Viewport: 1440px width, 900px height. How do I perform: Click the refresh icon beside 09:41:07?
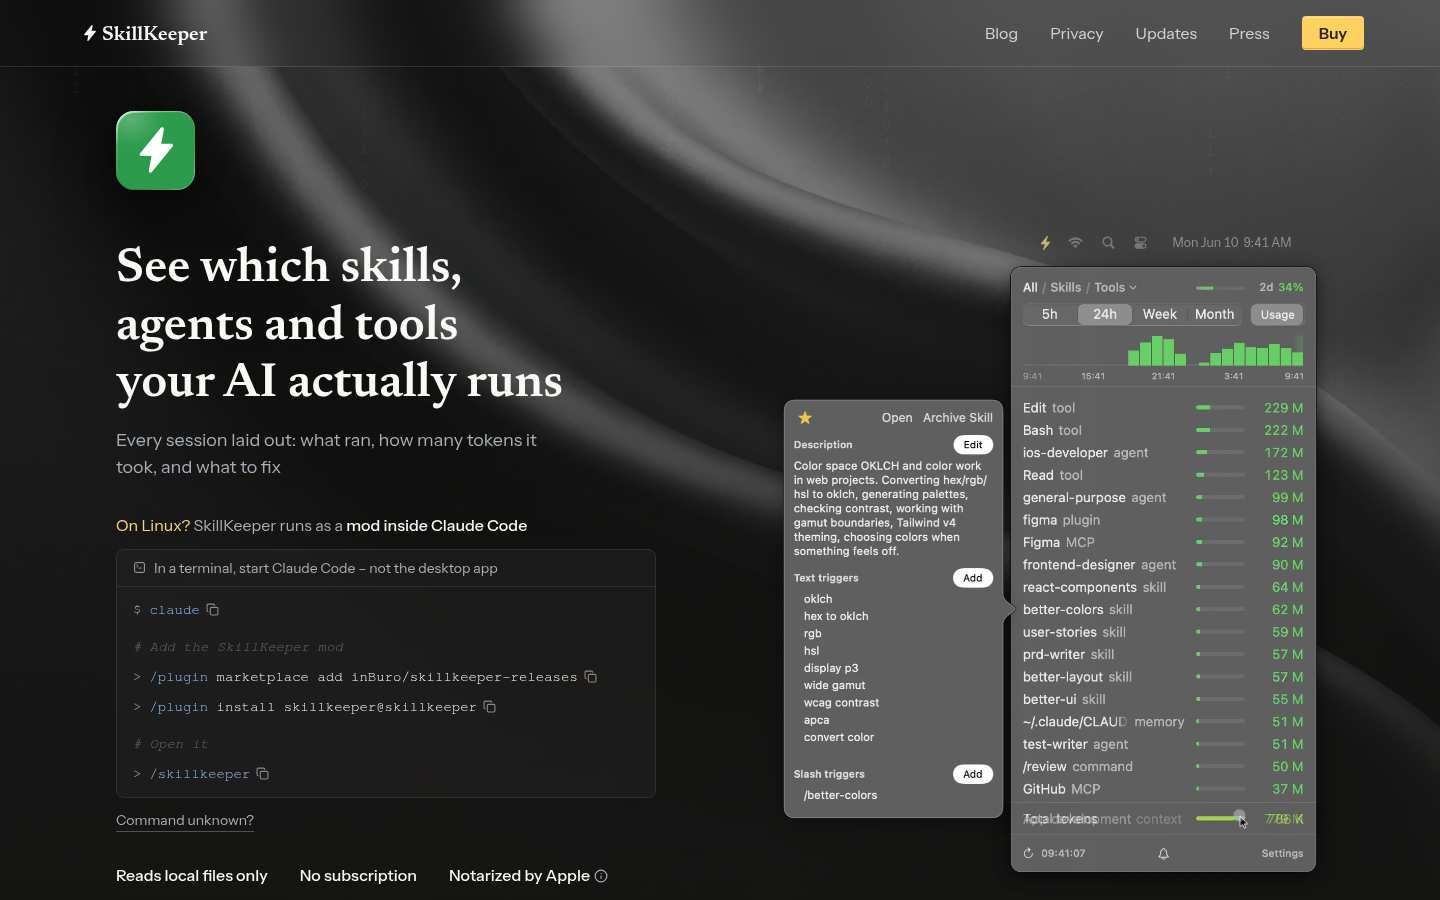click(1028, 853)
